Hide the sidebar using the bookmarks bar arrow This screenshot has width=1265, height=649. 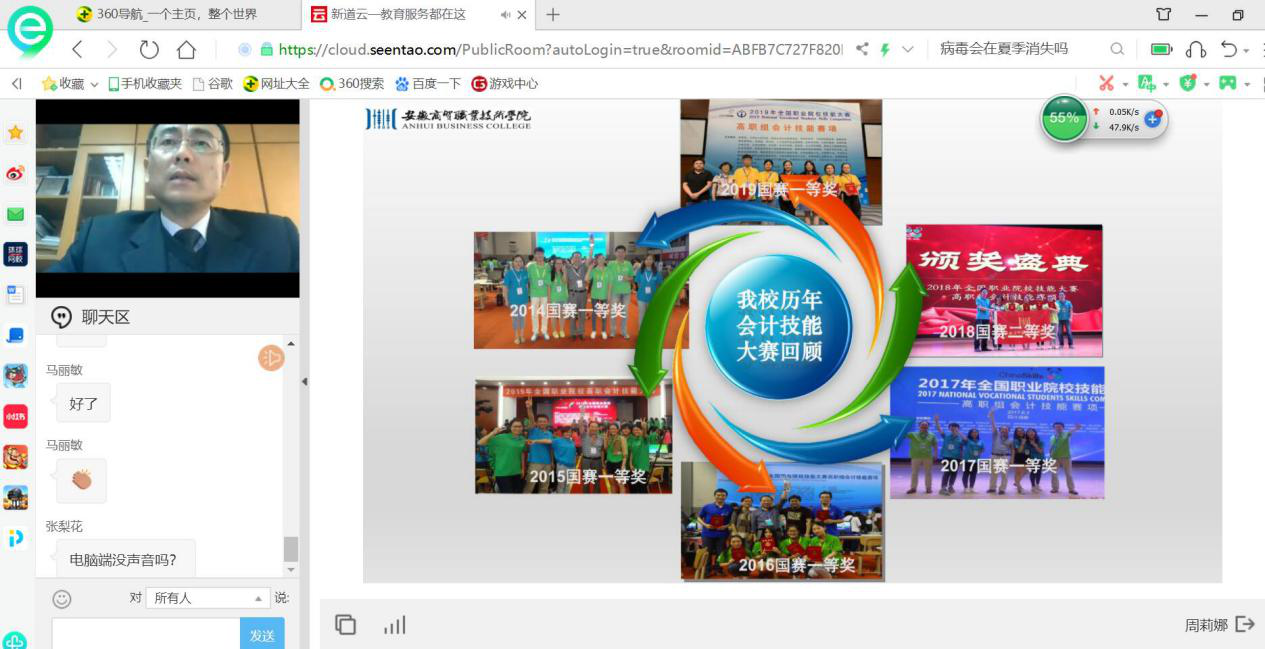(16, 84)
